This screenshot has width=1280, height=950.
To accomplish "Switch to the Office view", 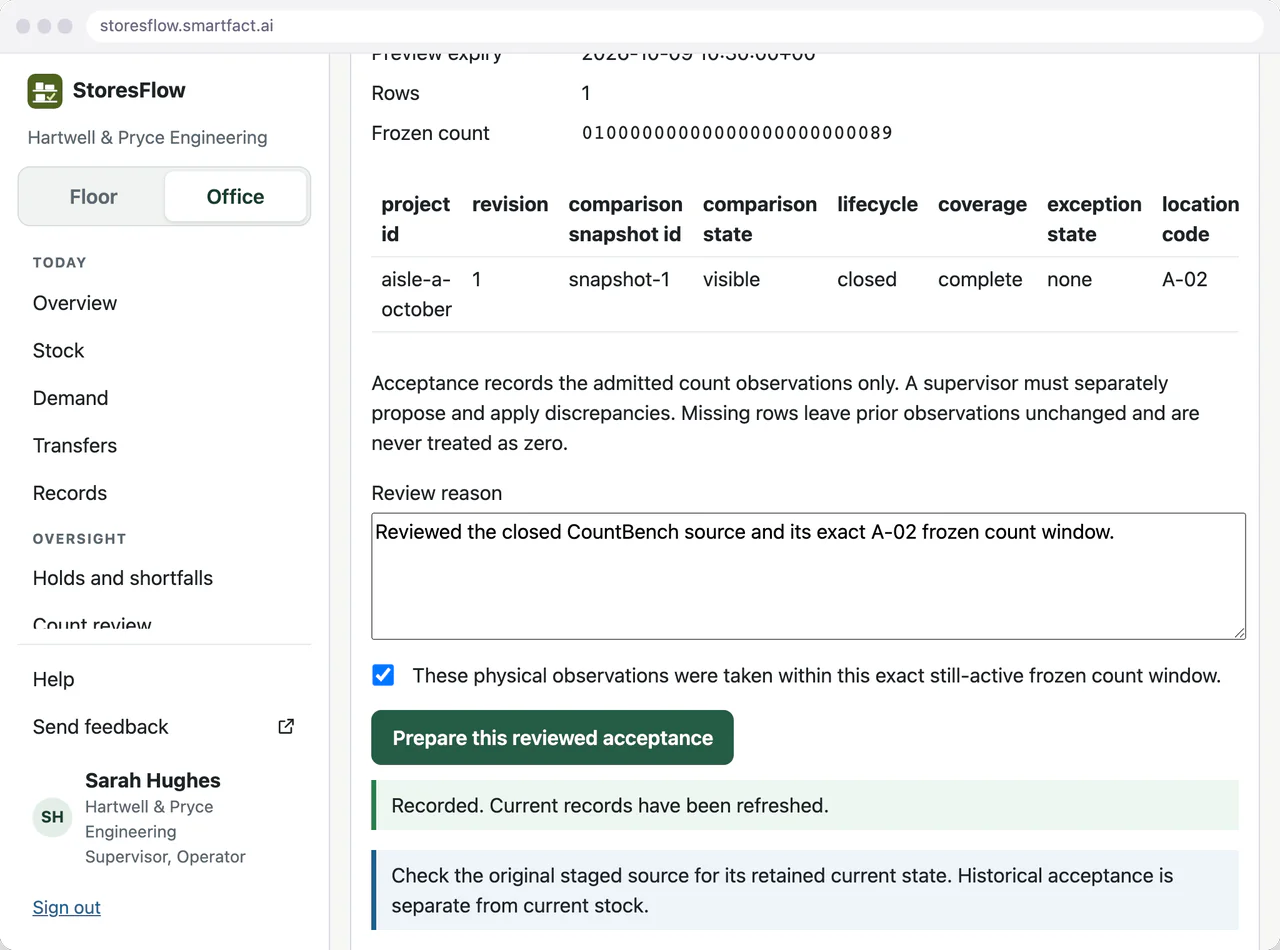I will (x=235, y=197).
